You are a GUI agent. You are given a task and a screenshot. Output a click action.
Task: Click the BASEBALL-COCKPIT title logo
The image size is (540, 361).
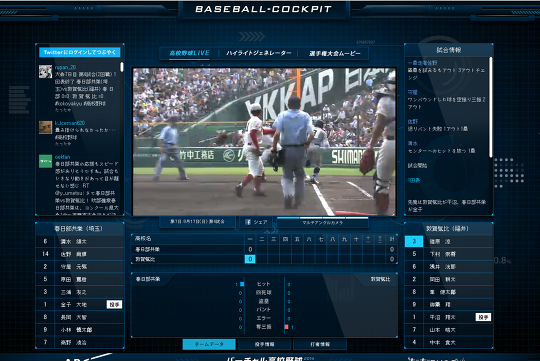[263, 9]
